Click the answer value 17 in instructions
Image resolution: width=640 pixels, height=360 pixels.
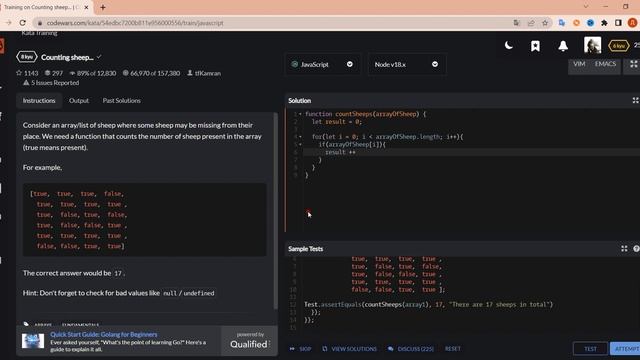(x=118, y=273)
